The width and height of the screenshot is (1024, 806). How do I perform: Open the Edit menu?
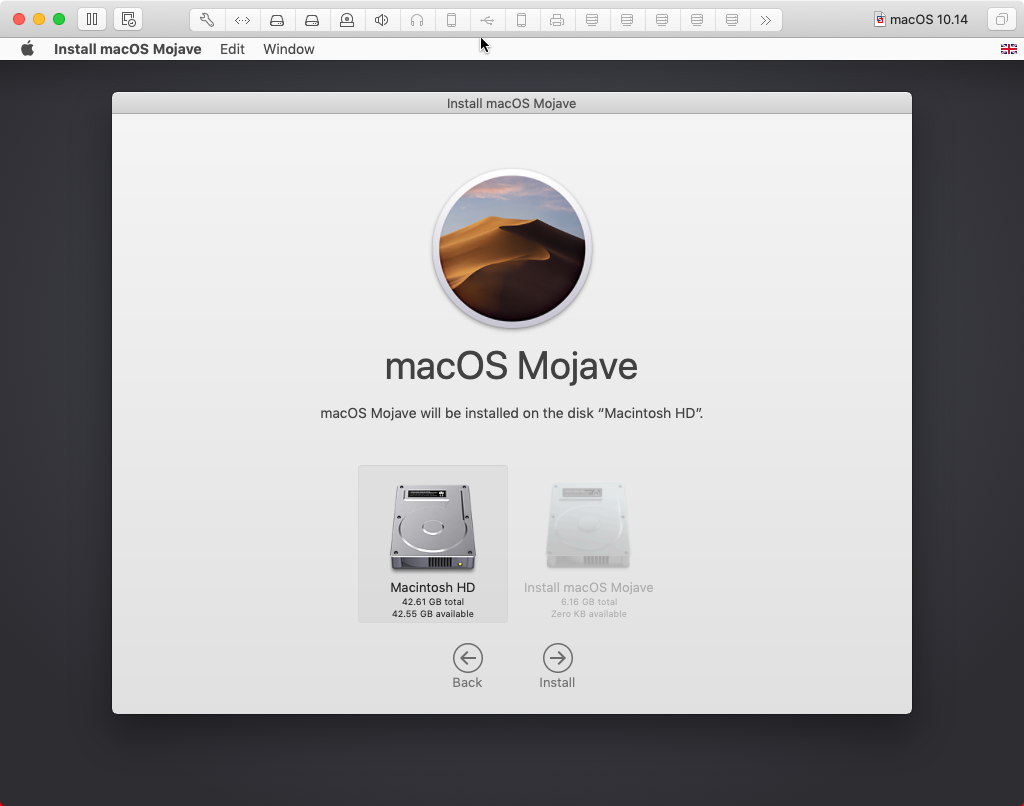point(232,48)
